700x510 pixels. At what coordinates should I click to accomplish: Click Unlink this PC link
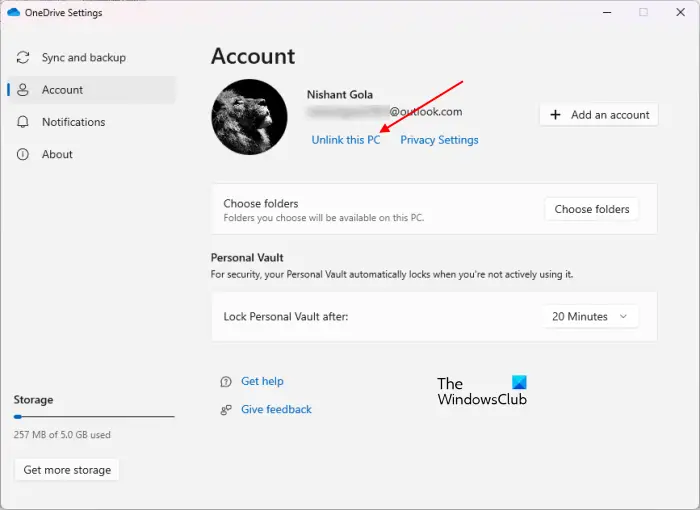[x=346, y=140]
